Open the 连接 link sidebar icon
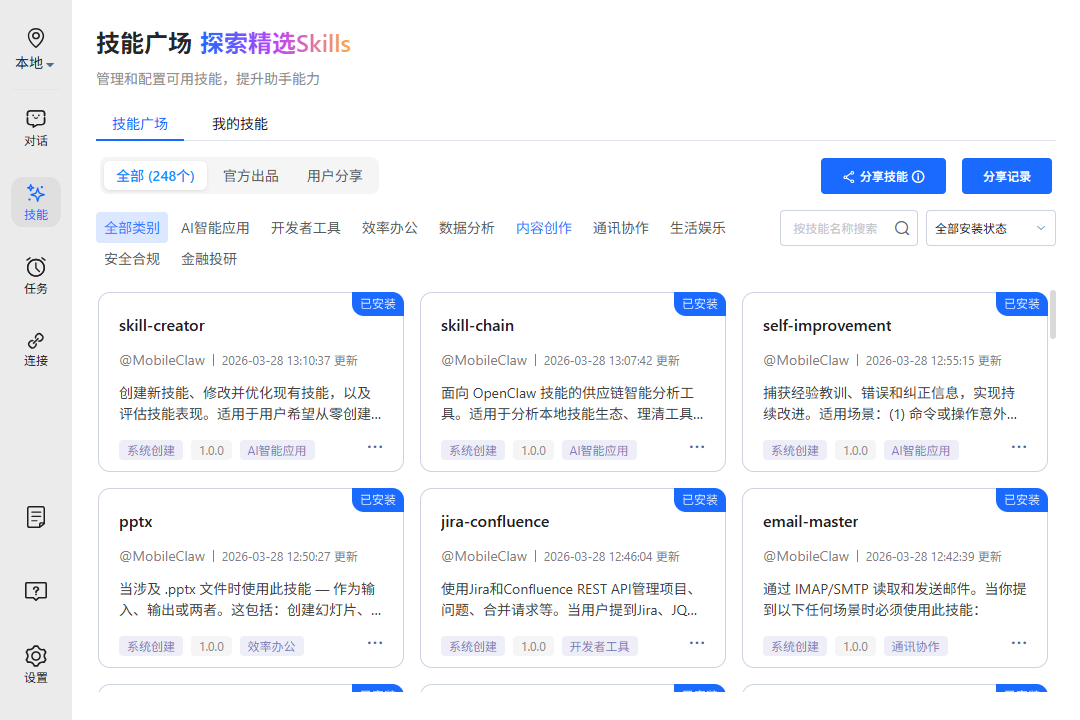Image resolution: width=1080 pixels, height=720 pixels. click(36, 340)
